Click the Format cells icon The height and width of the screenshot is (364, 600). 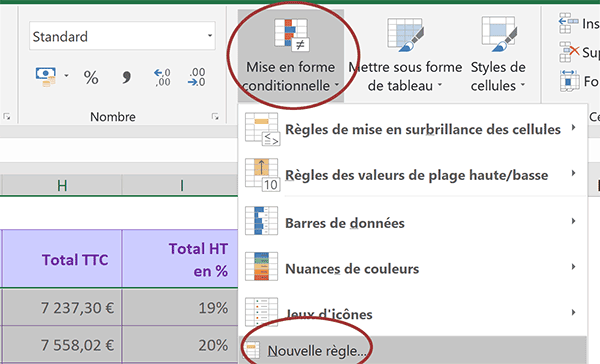coord(569,81)
